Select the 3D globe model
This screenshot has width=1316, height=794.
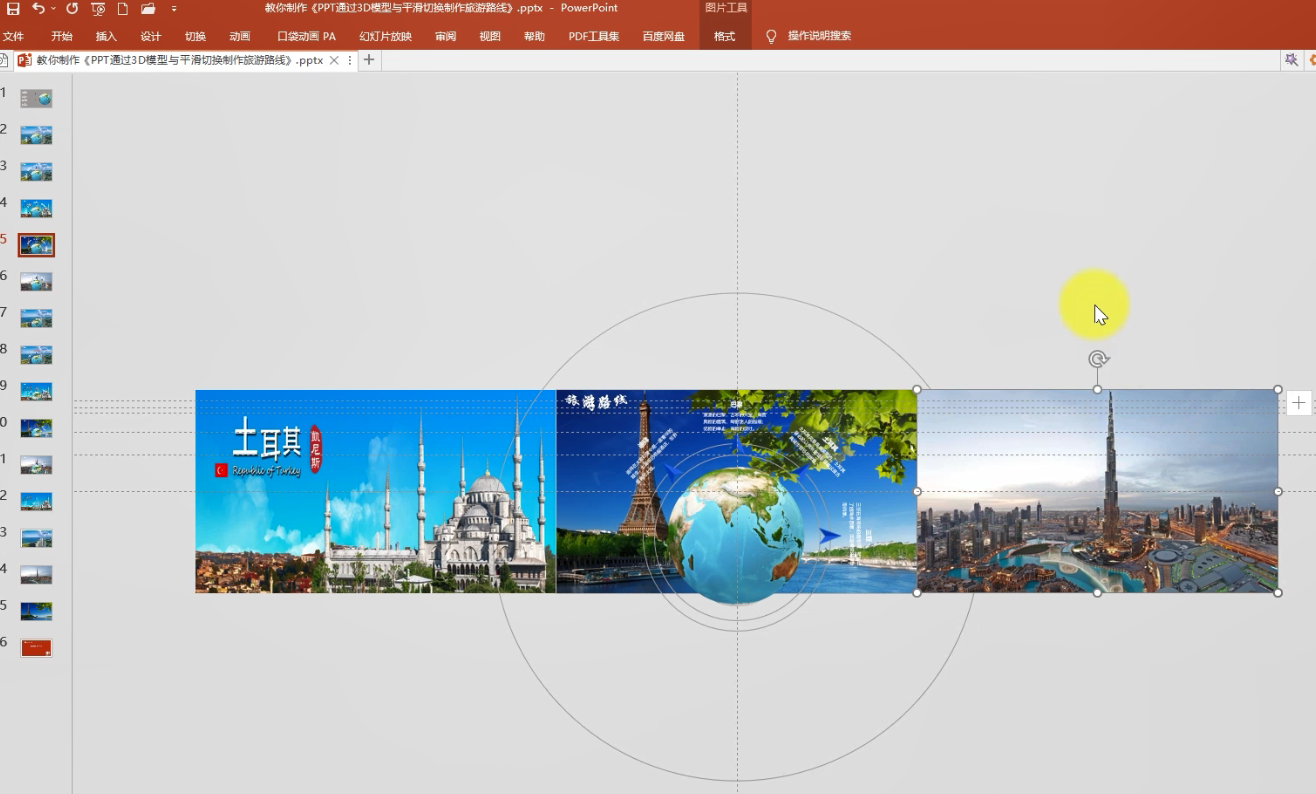click(735, 535)
